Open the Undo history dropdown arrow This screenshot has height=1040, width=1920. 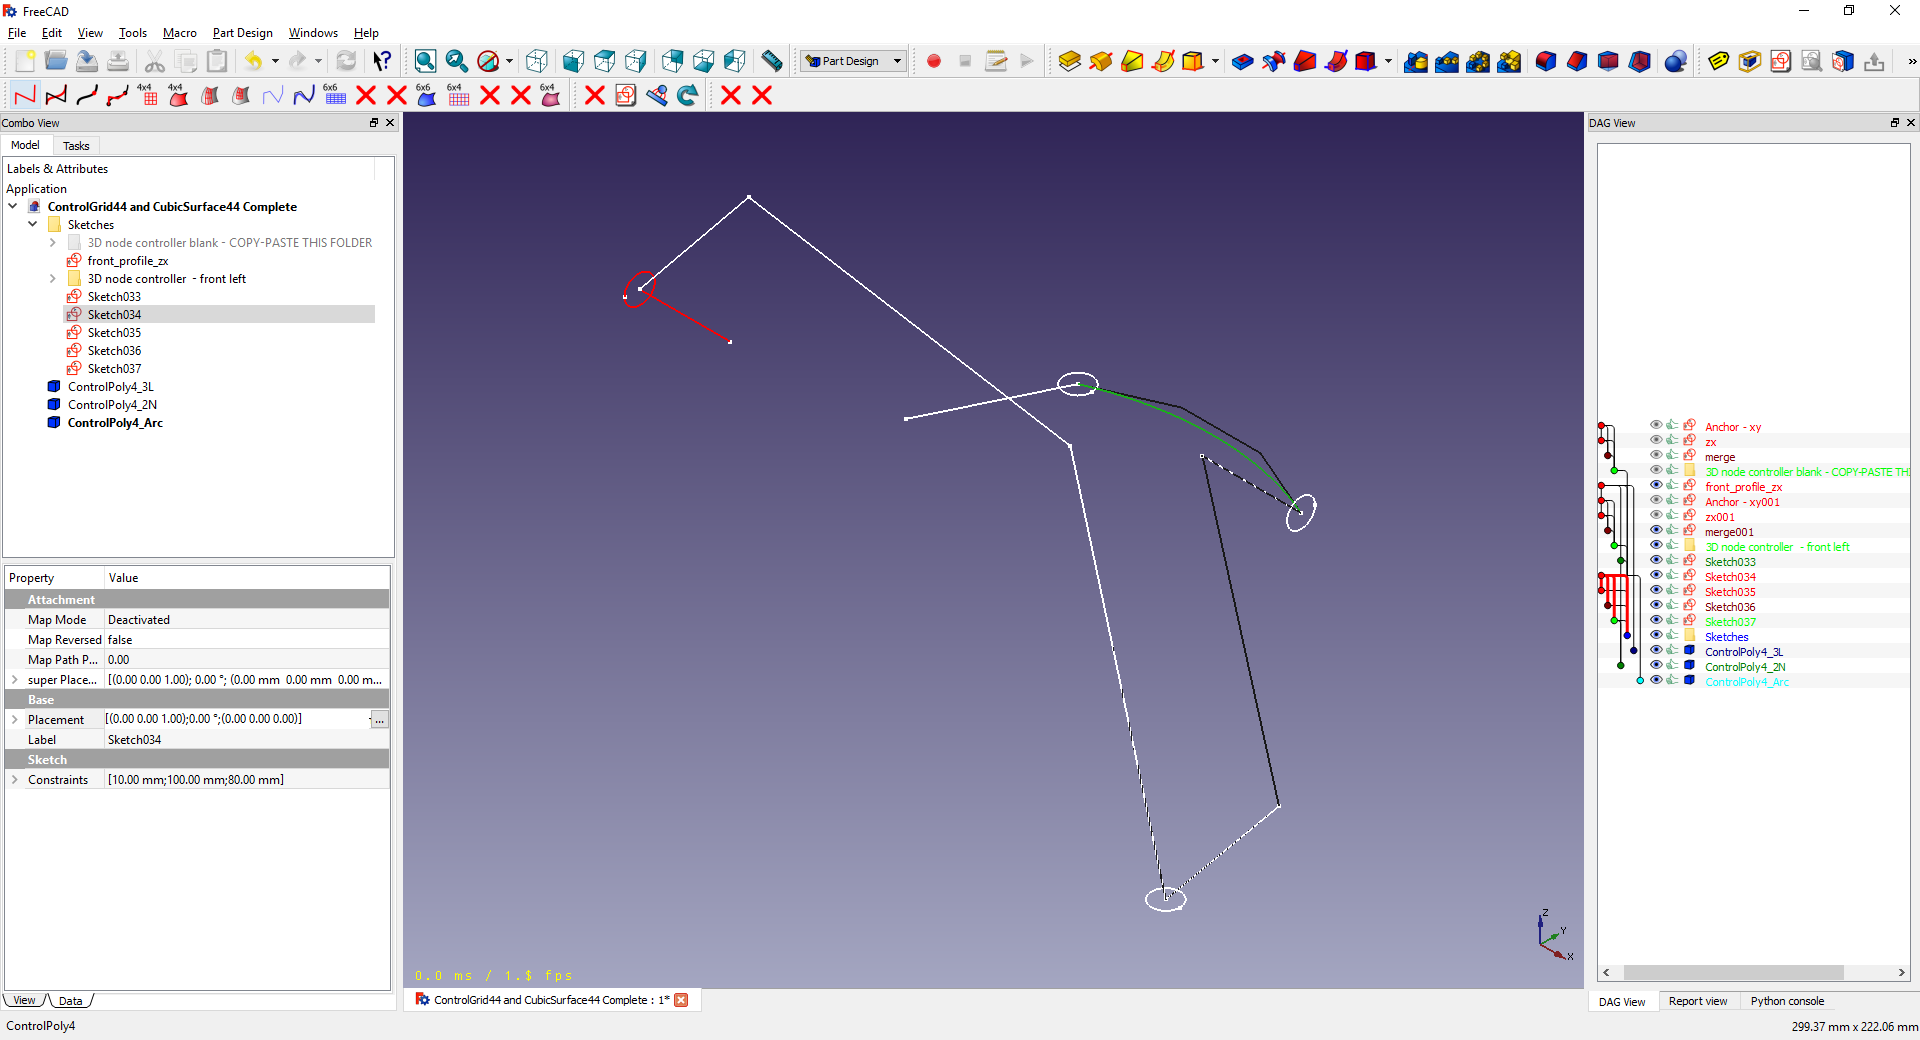tap(275, 61)
